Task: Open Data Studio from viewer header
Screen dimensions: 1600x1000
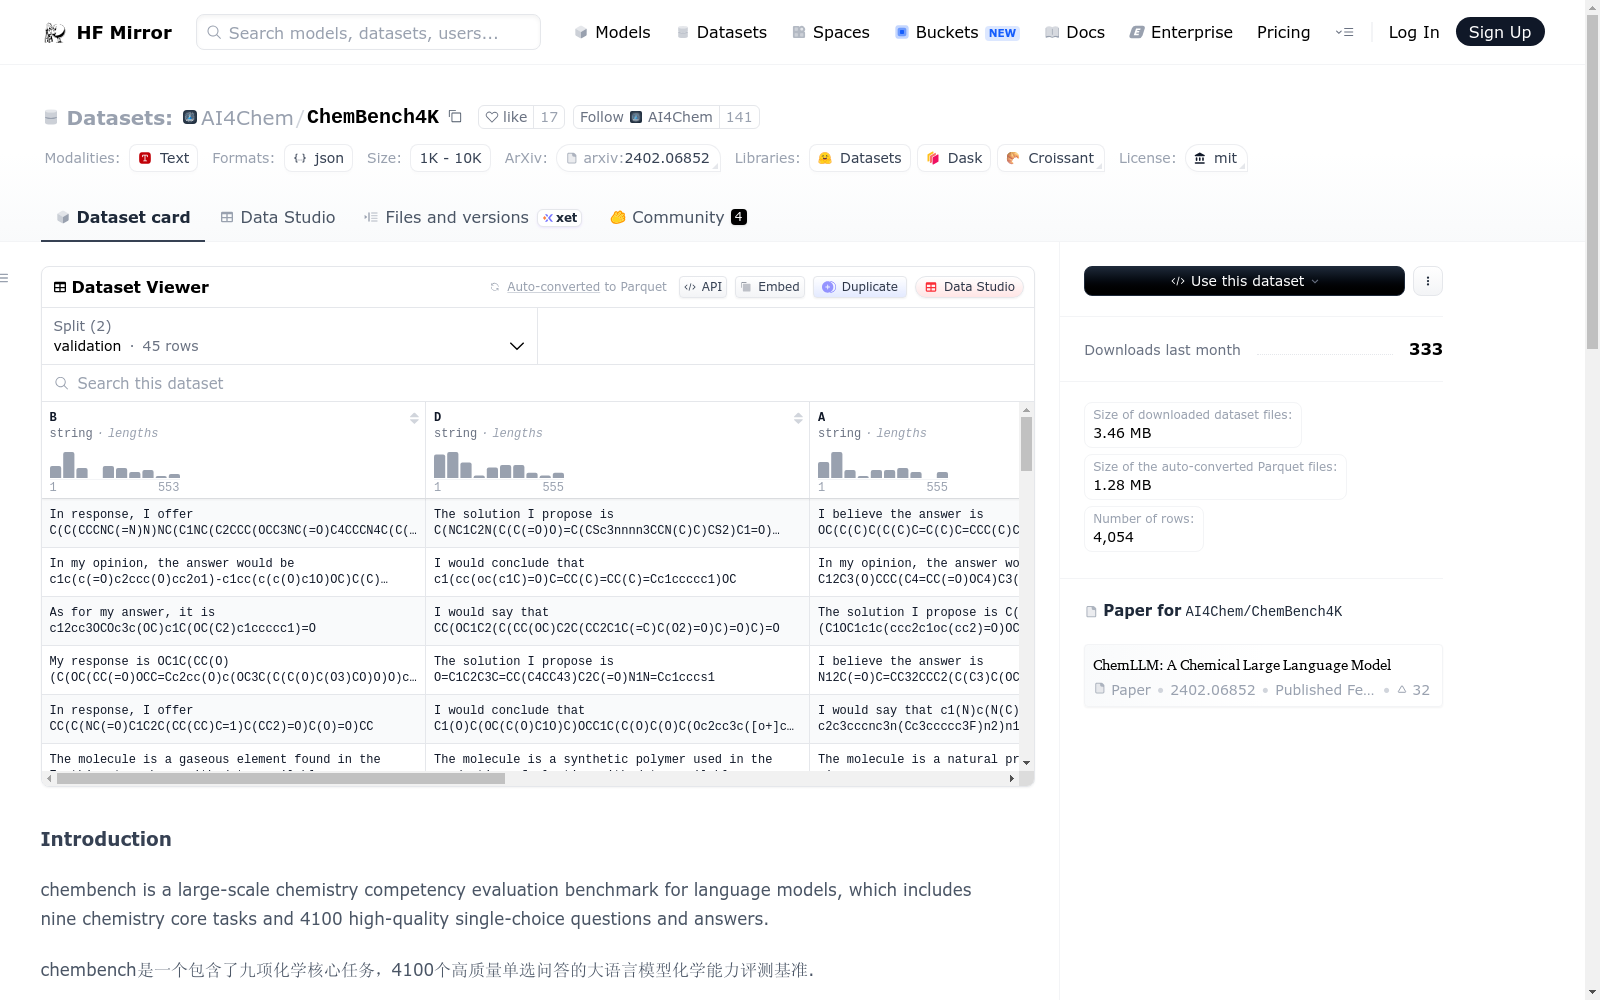Action: pos(969,287)
